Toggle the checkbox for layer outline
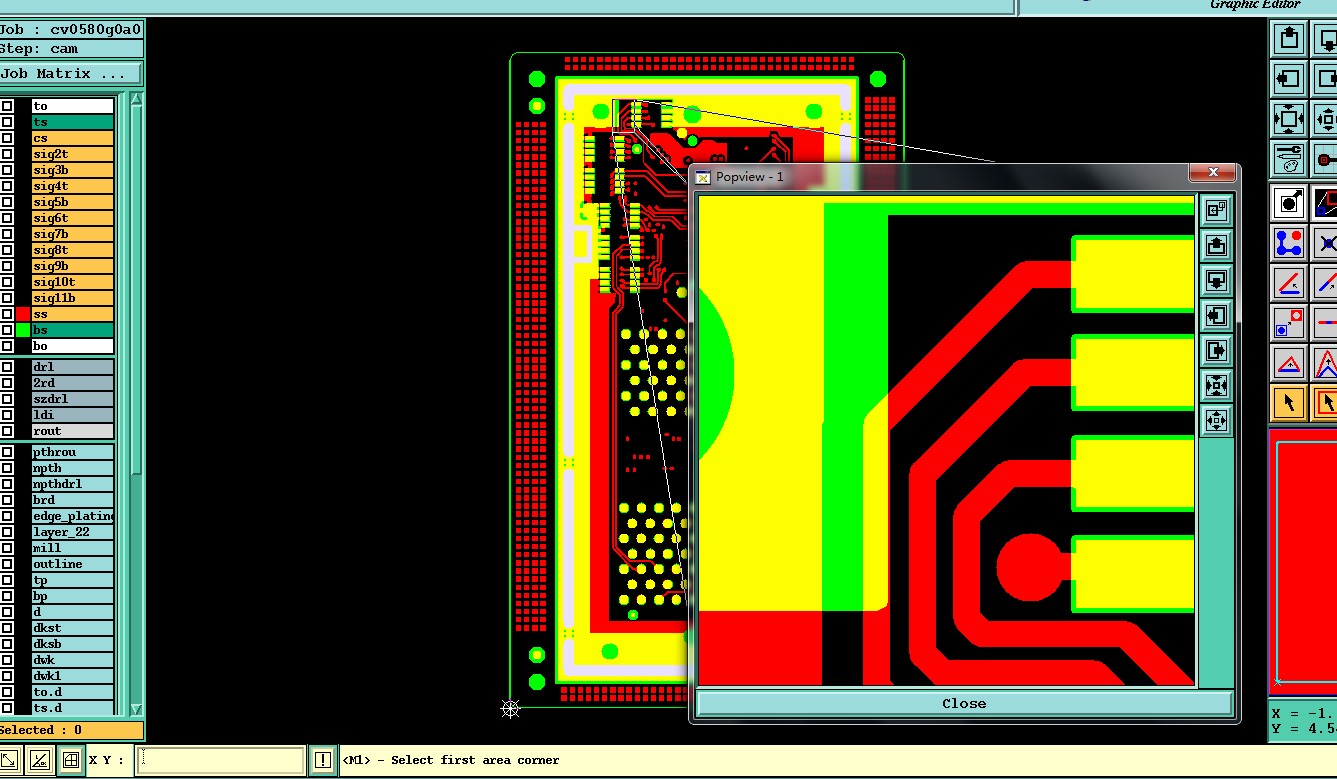Viewport: 1337px width, 779px height. [x=7, y=564]
